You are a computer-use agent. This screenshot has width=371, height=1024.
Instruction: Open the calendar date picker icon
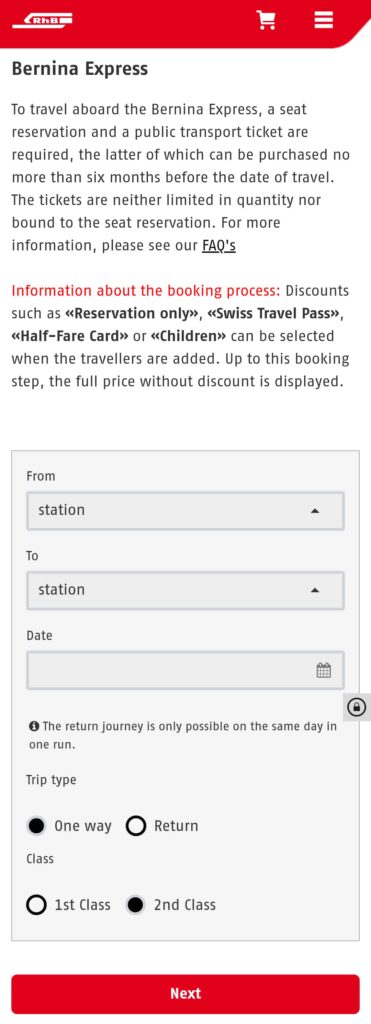coord(323,670)
